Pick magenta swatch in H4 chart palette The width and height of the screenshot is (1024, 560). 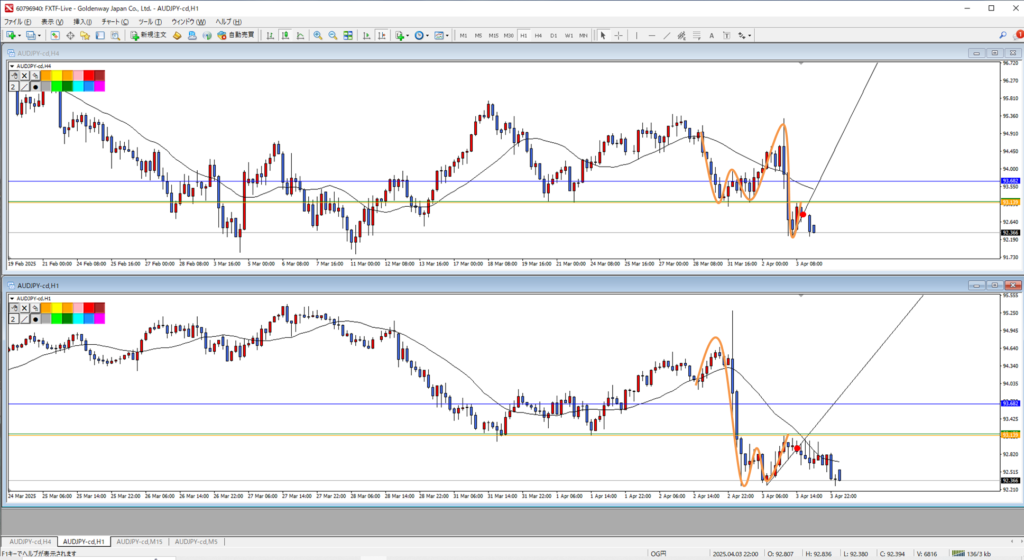point(99,86)
